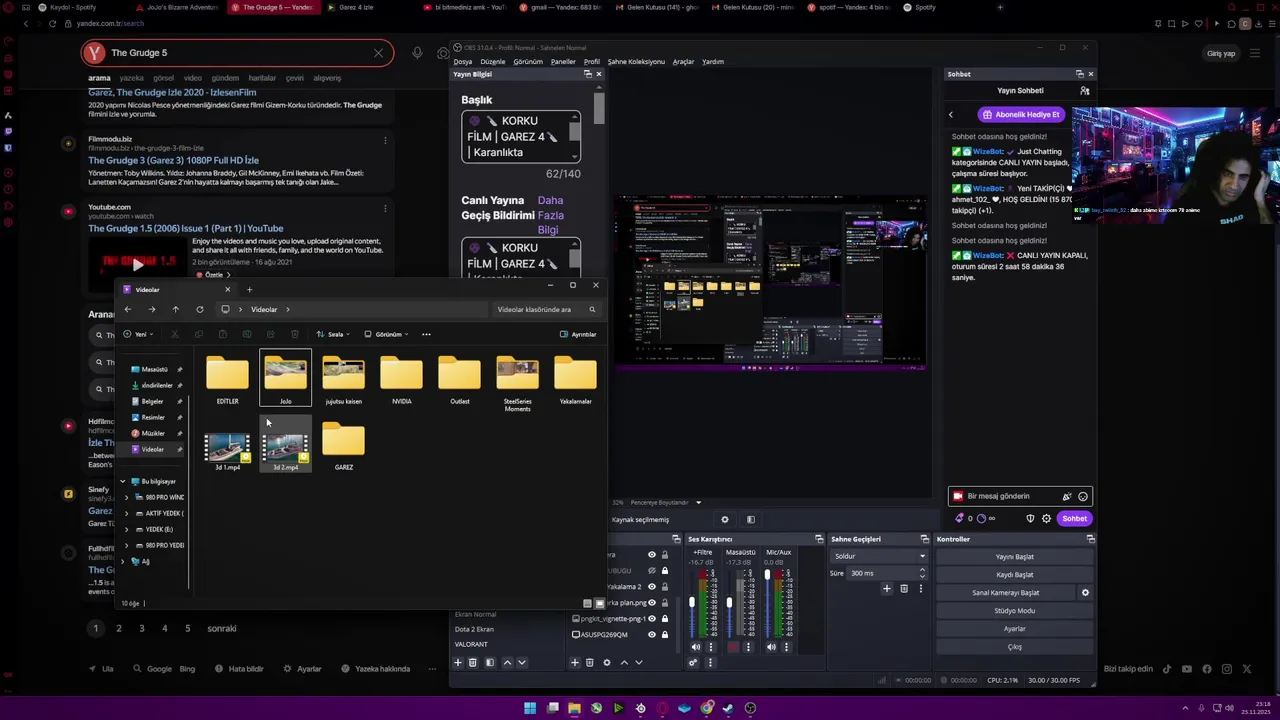
Task: Click the purple Sohbet send button
Action: [x=1074, y=518]
